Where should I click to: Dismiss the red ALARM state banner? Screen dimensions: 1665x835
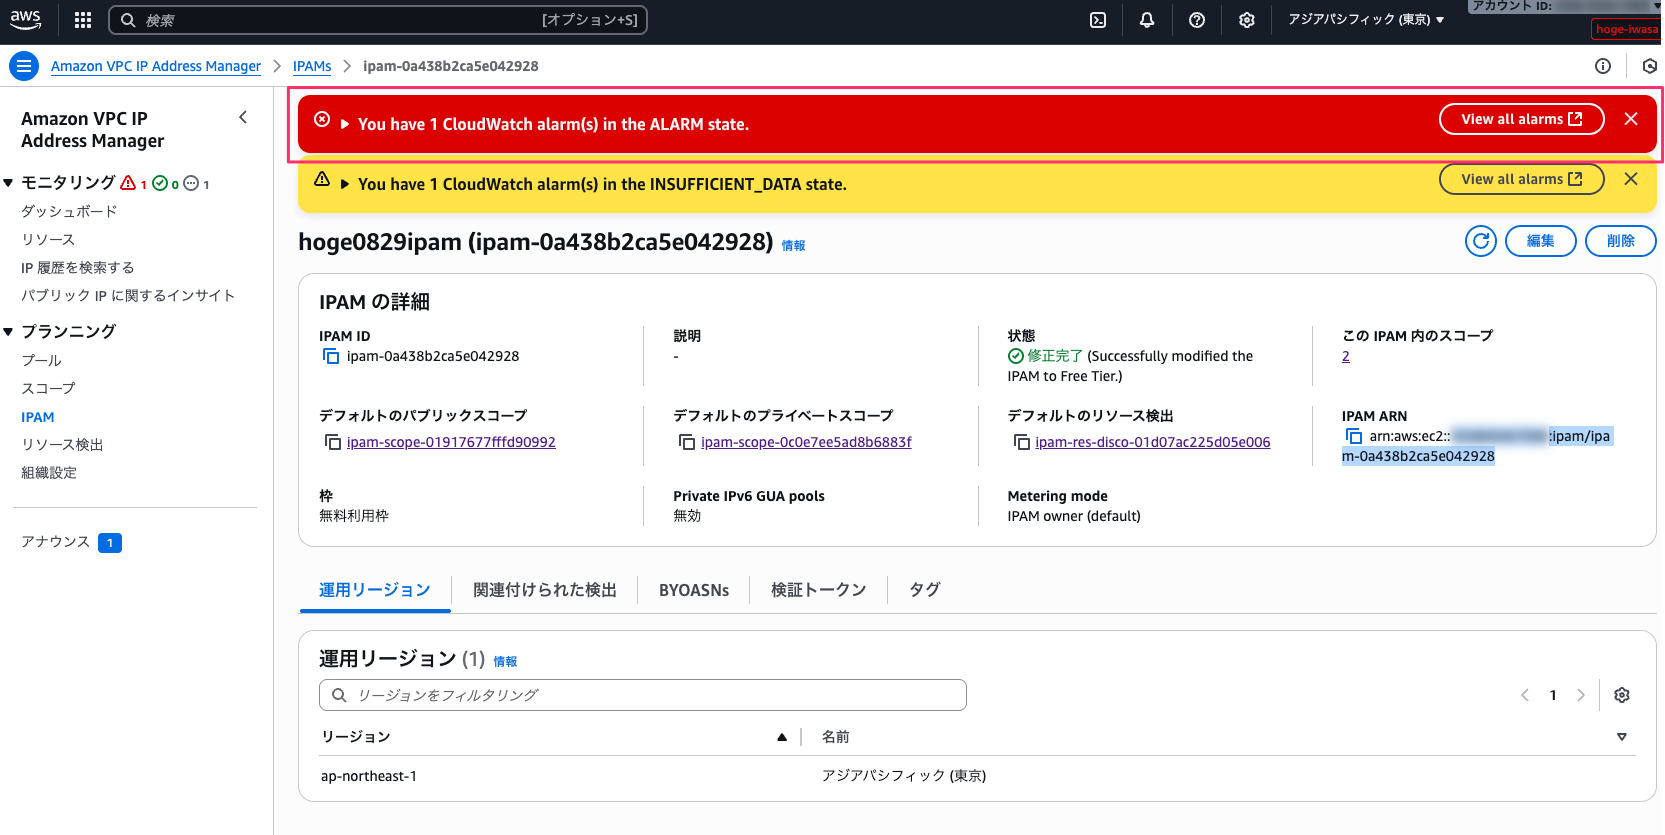point(1631,119)
